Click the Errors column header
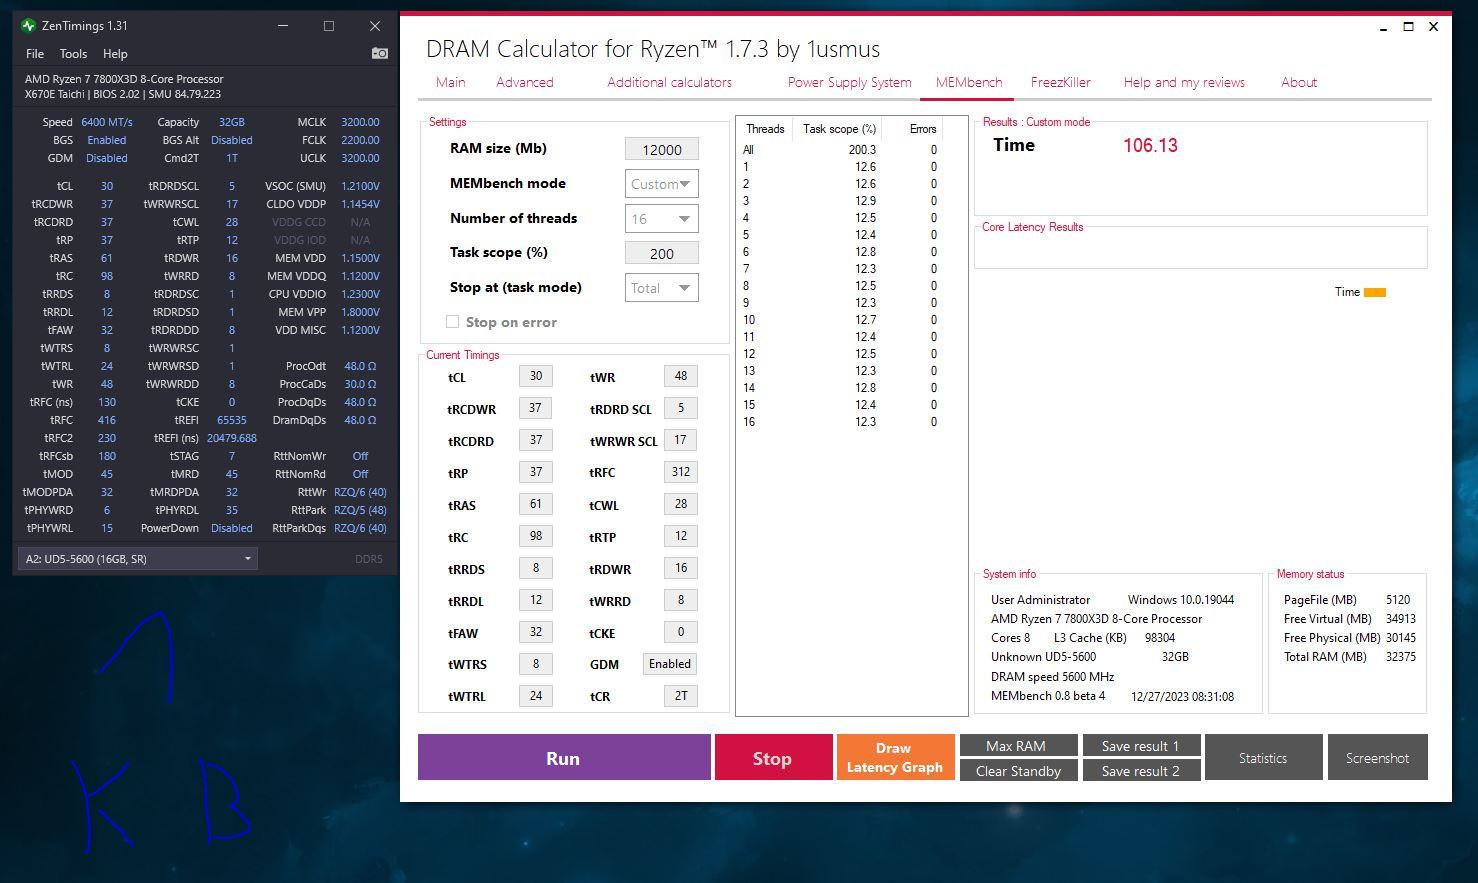 click(x=923, y=129)
